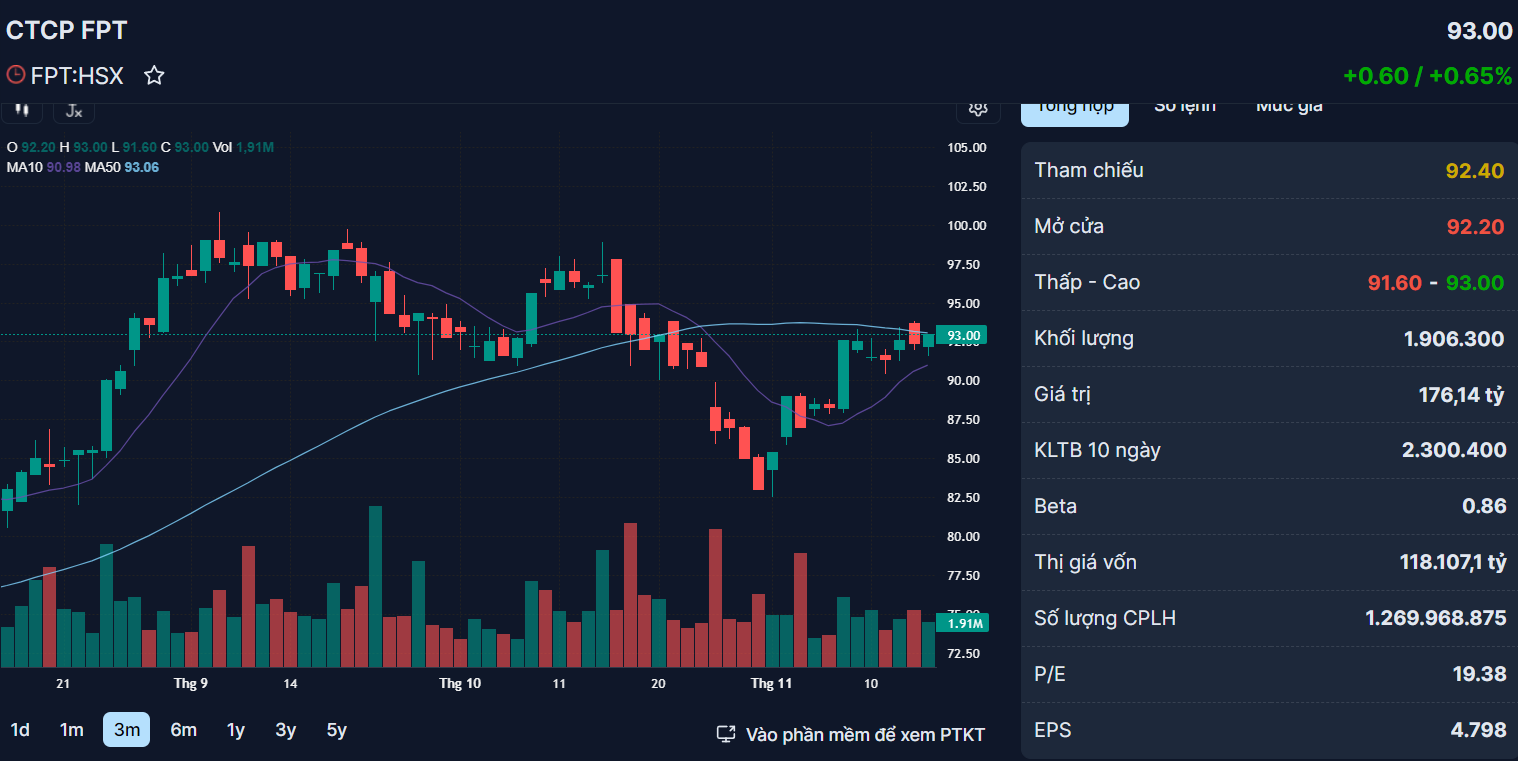The height and width of the screenshot is (761, 1518).
Task: Click the Mở cửa label
Action: click(x=1069, y=226)
